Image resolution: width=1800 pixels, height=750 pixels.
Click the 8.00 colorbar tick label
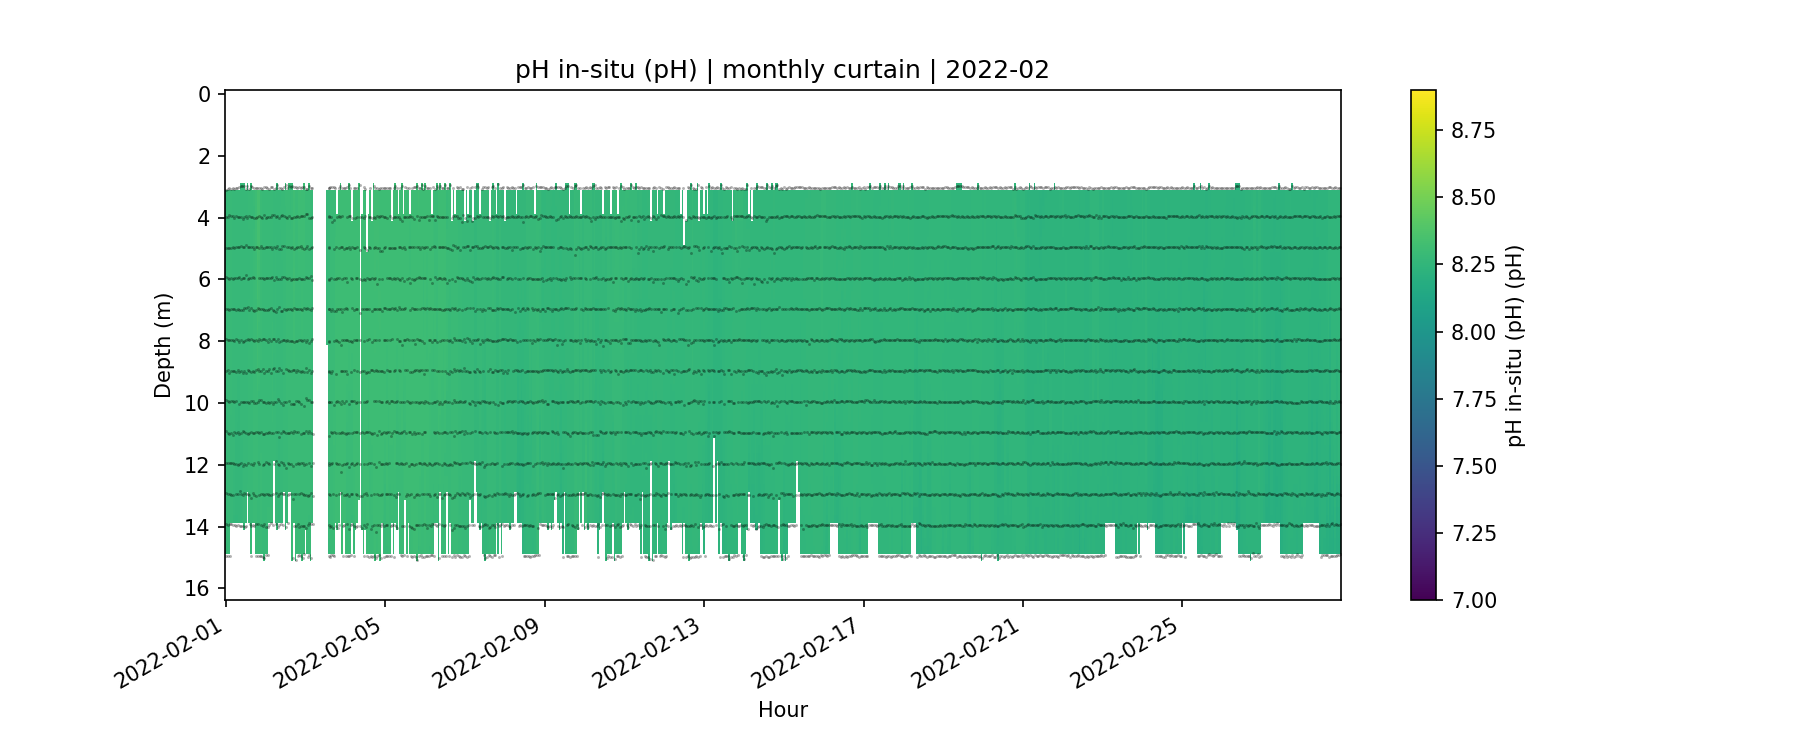pyautogui.click(x=1473, y=332)
